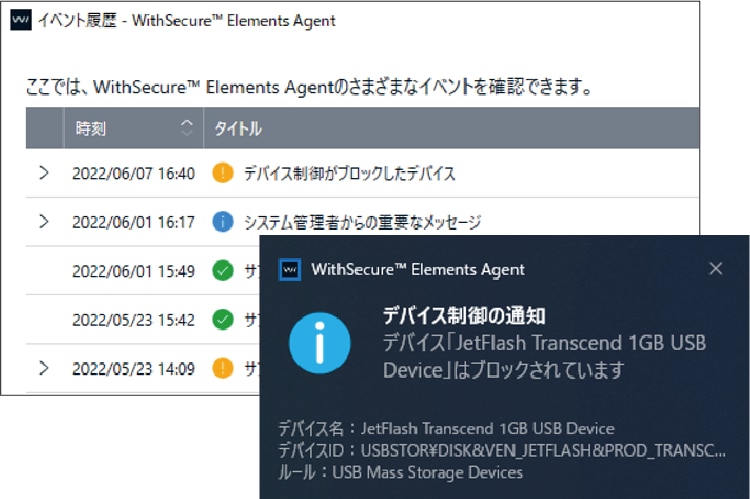Click the blue info icon on 2022/06/01 16:17 row
The height and width of the screenshot is (499, 750).
[x=223, y=222]
